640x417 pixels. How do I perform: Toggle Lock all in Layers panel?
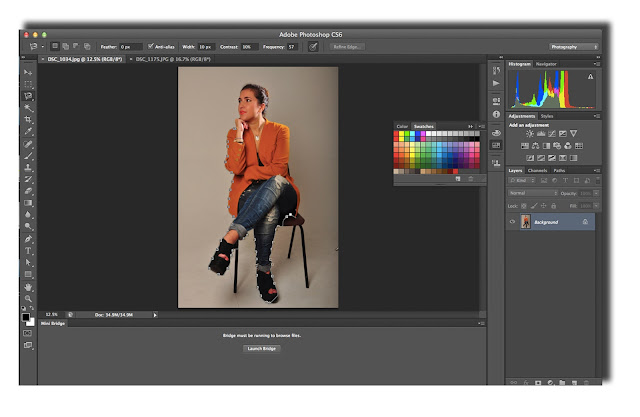tap(553, 206)
